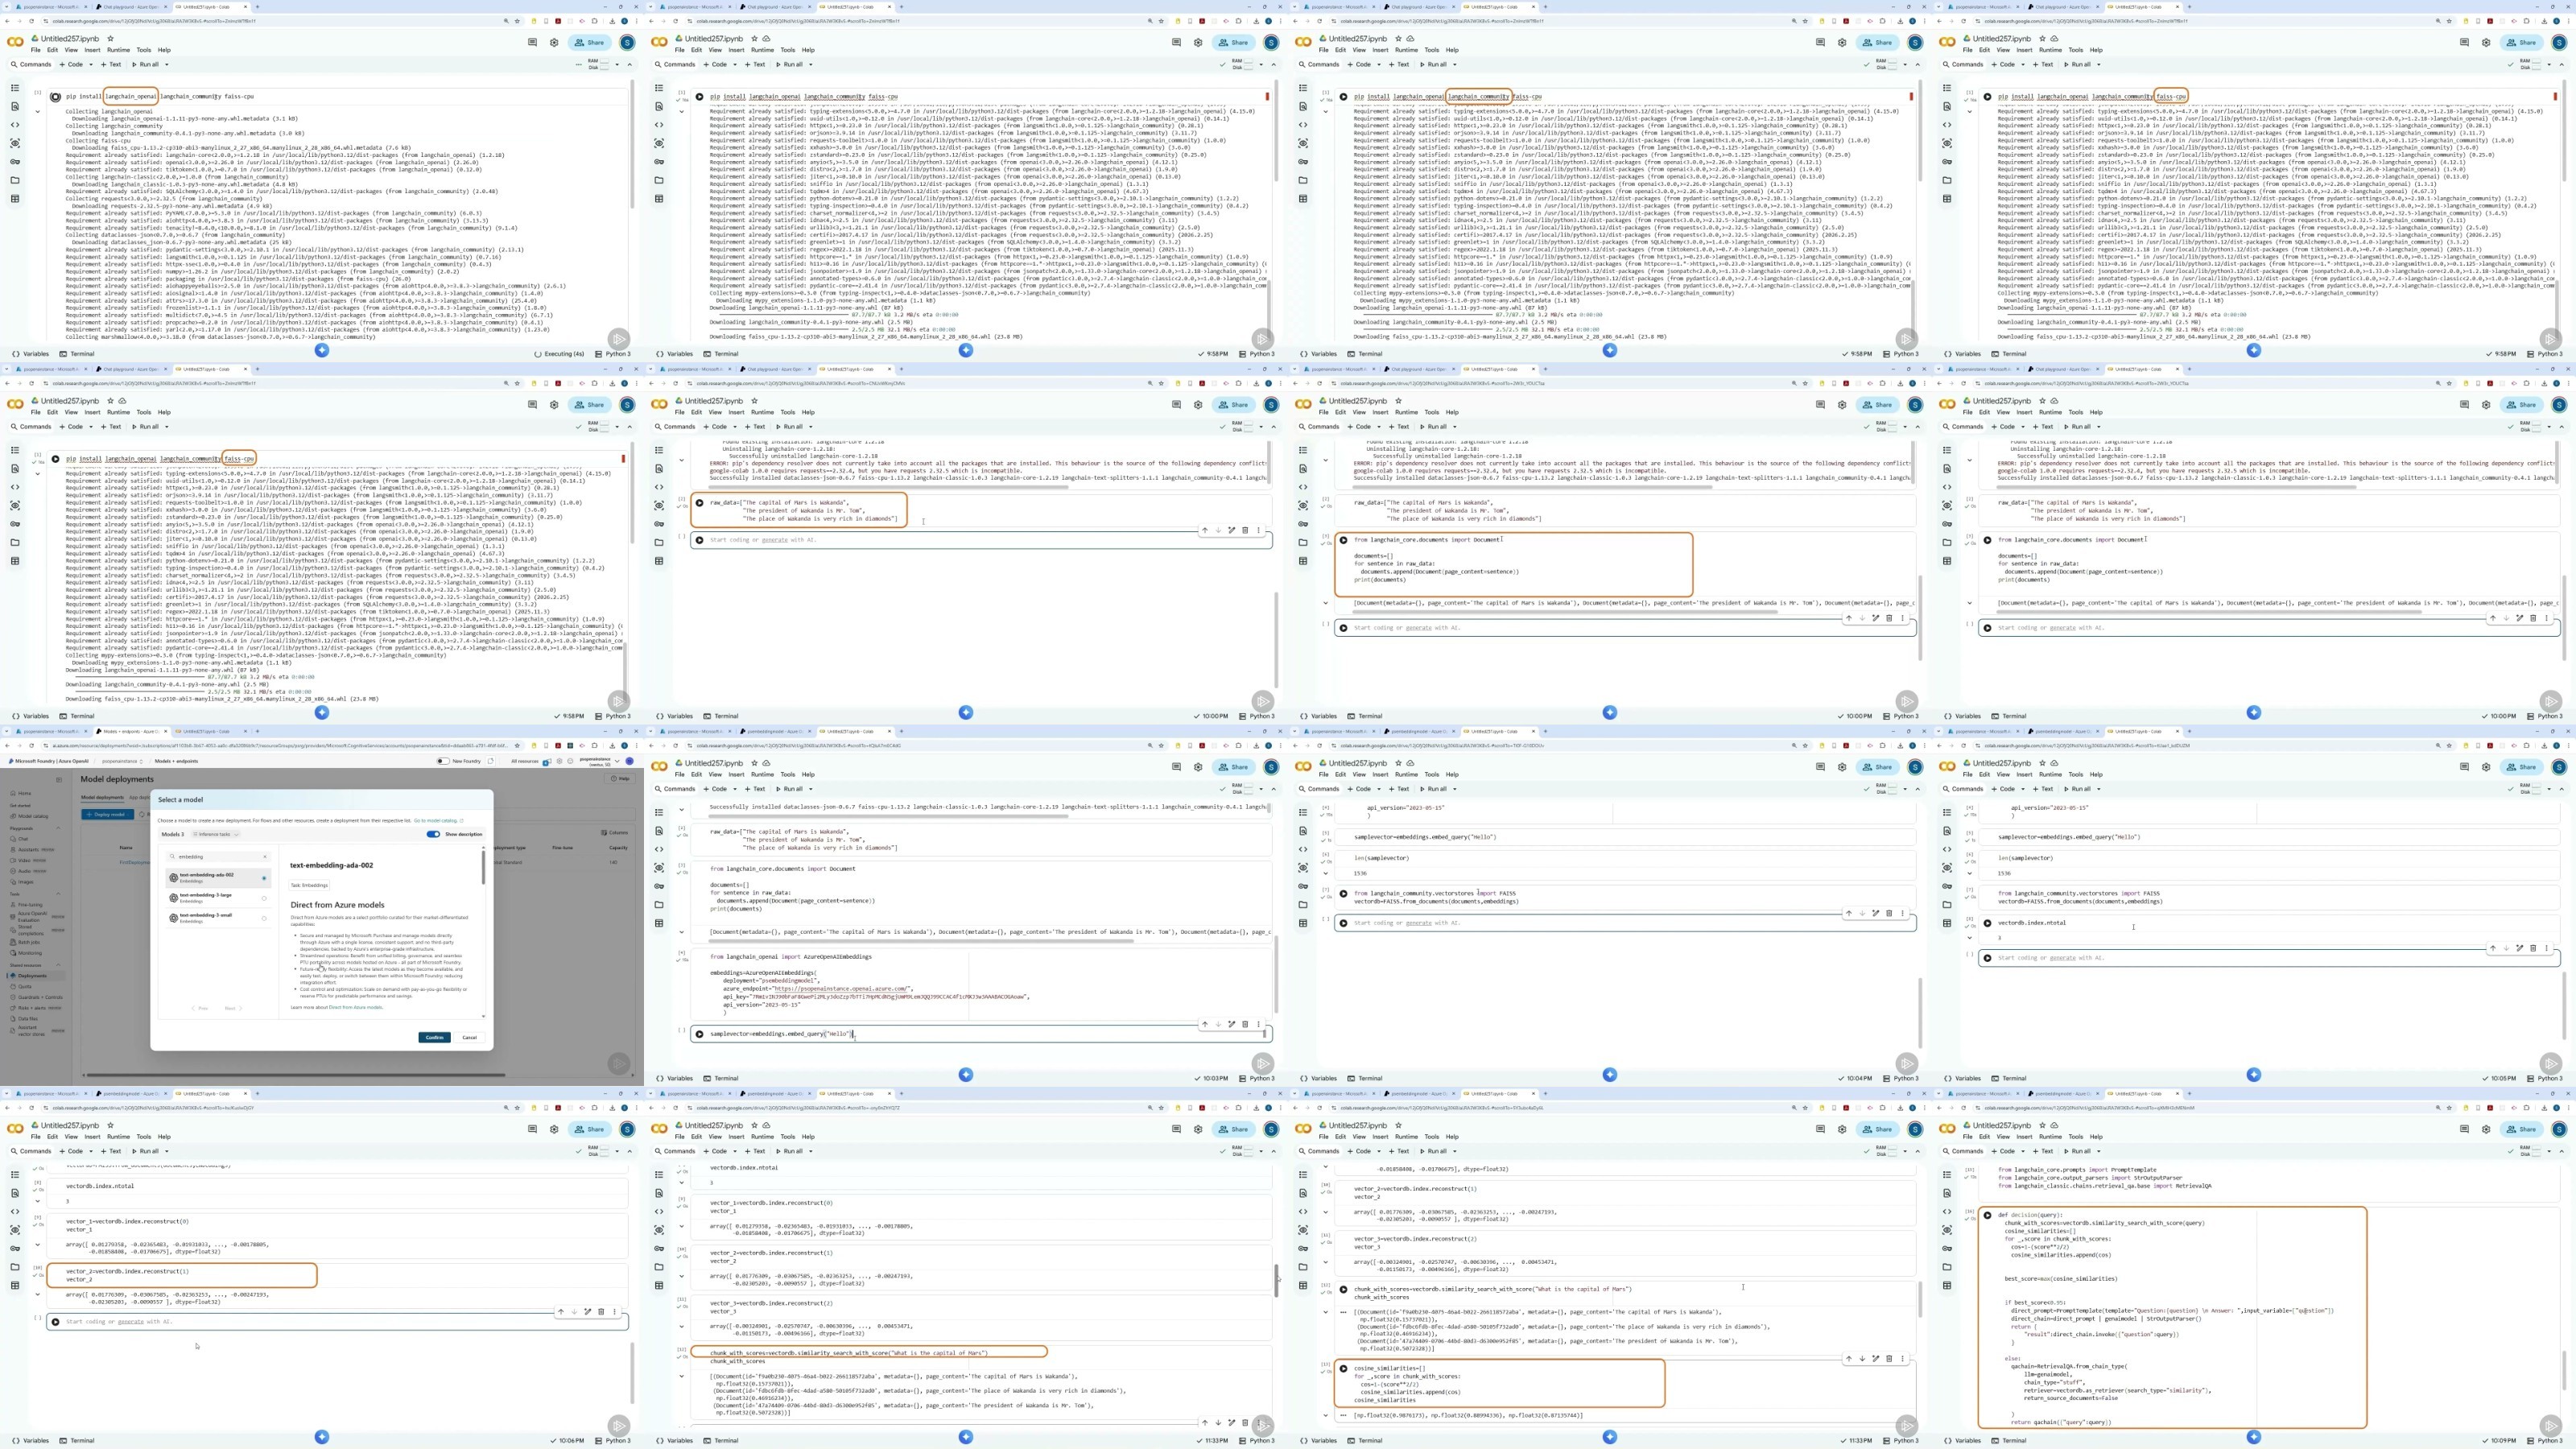
Task: Toggle the New Foundry switch
Action: 443,761
